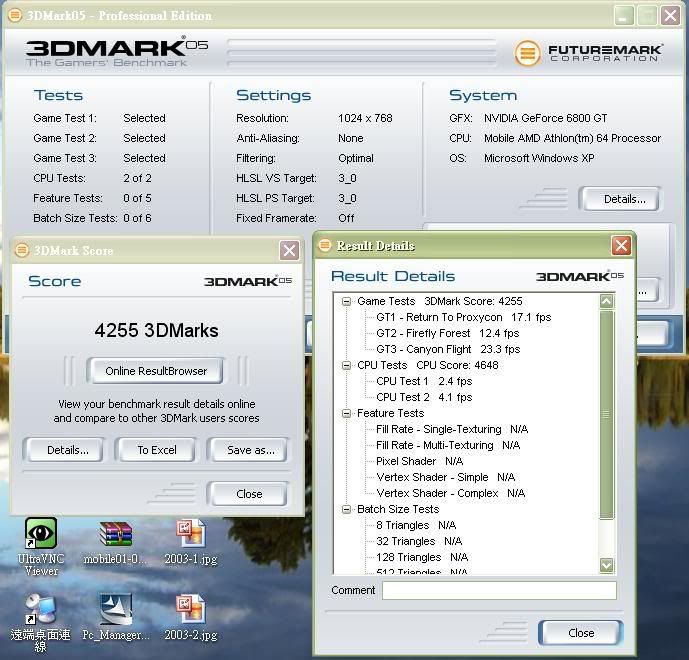Click the result list scroll-up arrow
This screenshot has width=689, height=660.
[x=606, y=301]
